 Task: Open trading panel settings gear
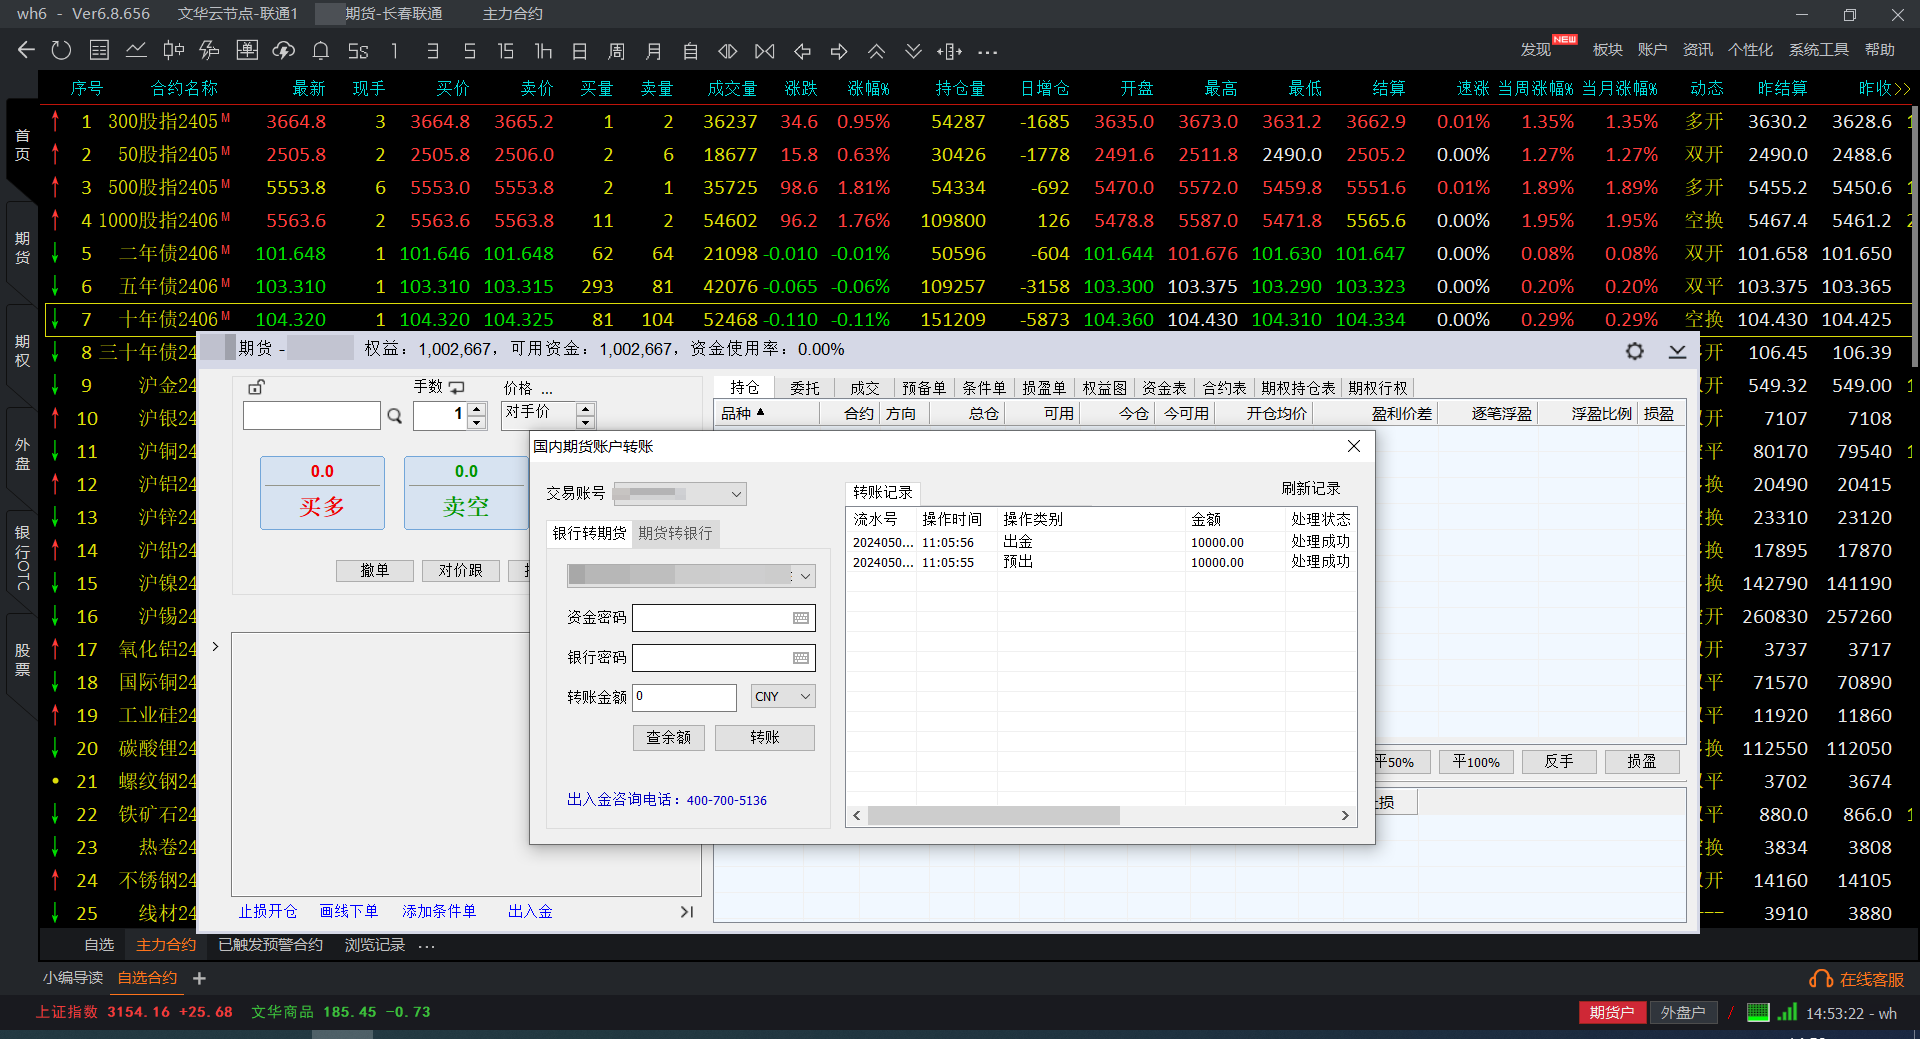click(1635, 351)
